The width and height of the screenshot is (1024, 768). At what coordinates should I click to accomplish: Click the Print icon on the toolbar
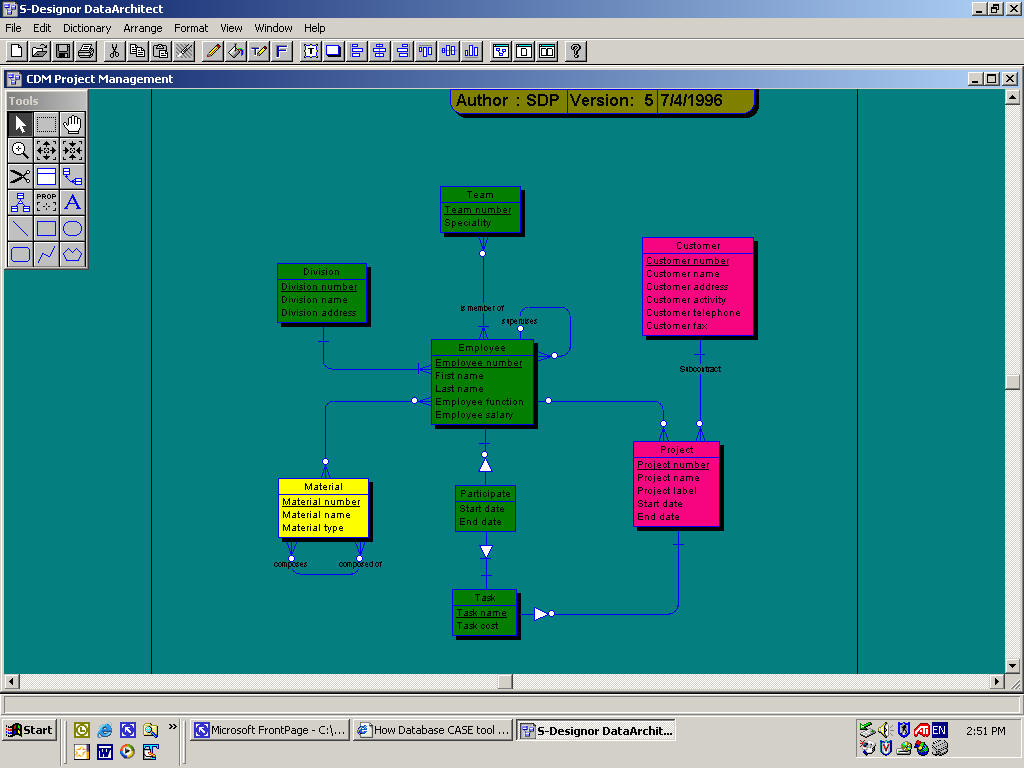click(x=85, y=51)
